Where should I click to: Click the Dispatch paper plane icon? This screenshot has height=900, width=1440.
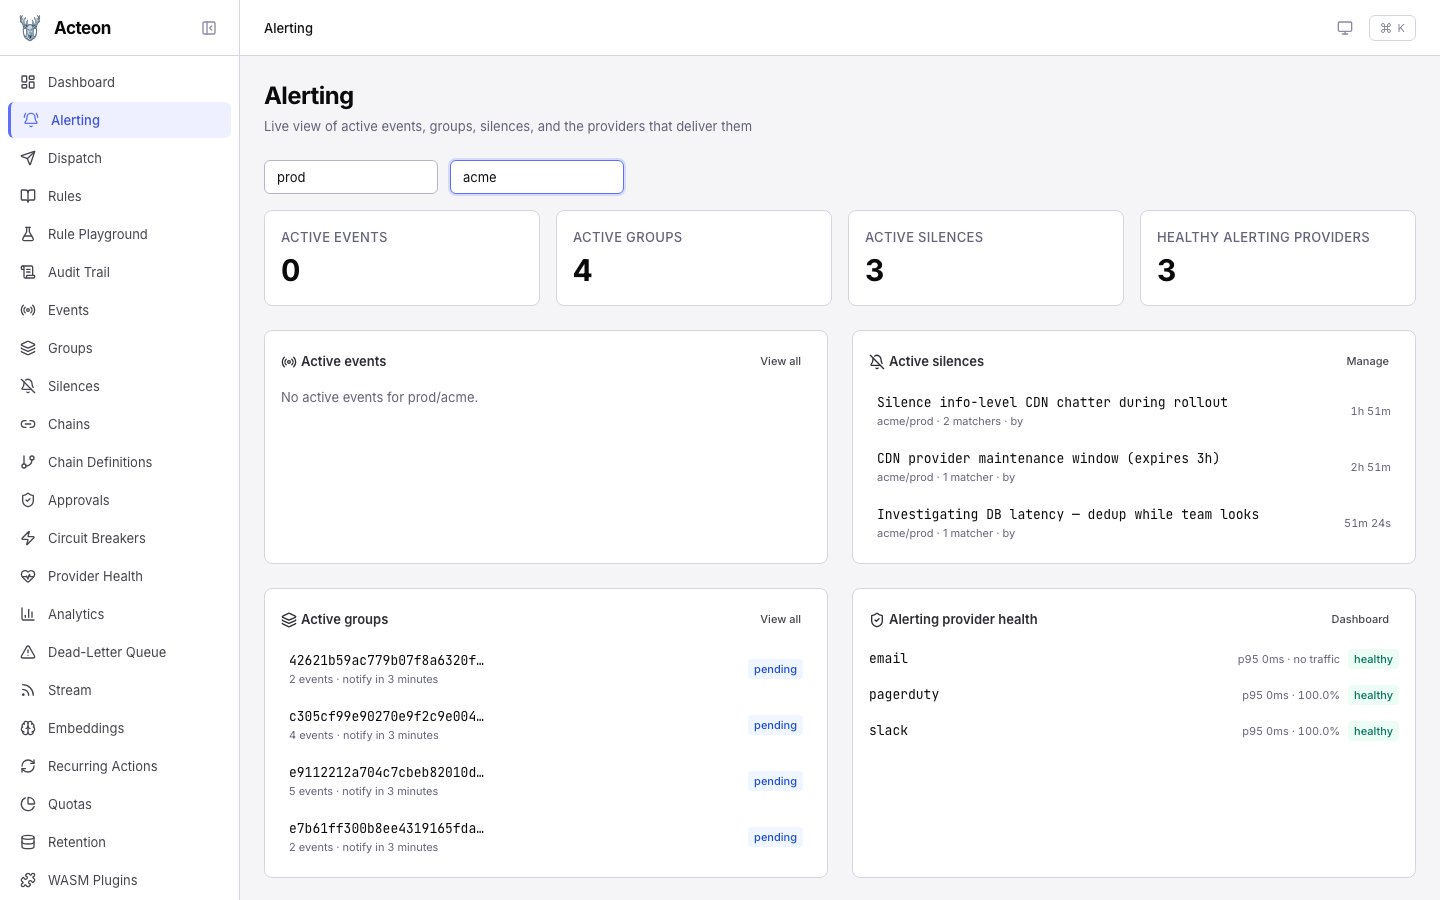(x=28, y=158)
